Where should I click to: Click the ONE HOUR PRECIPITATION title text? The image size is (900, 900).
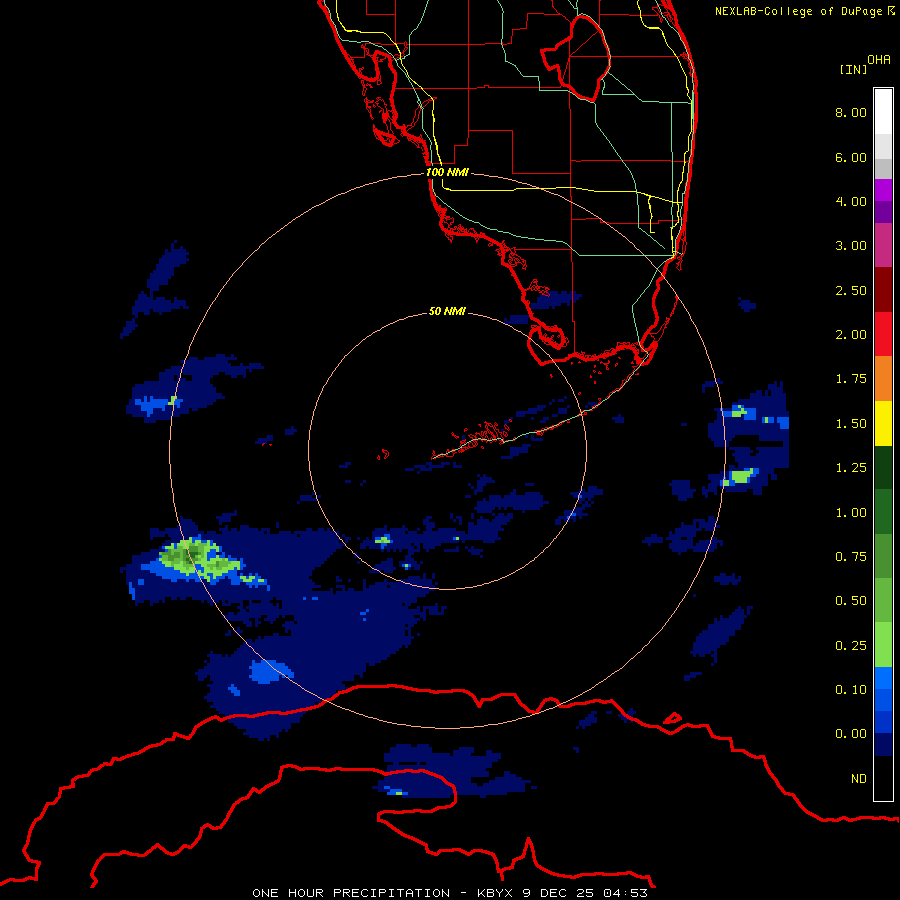351,893
